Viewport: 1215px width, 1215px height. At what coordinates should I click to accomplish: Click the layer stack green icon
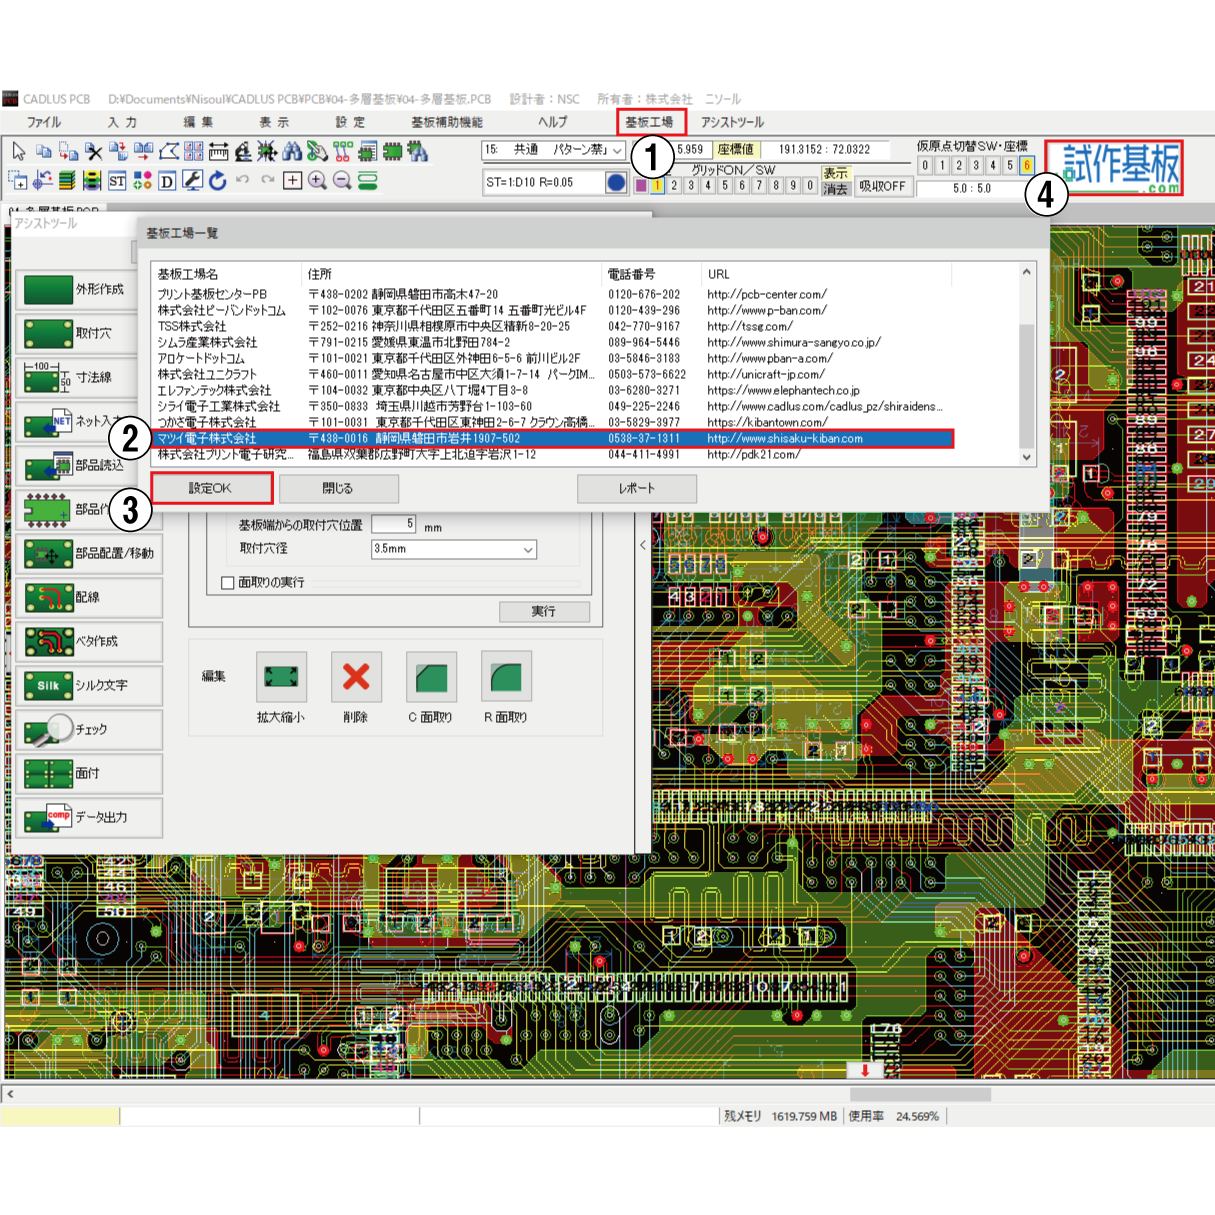point(67,181)
